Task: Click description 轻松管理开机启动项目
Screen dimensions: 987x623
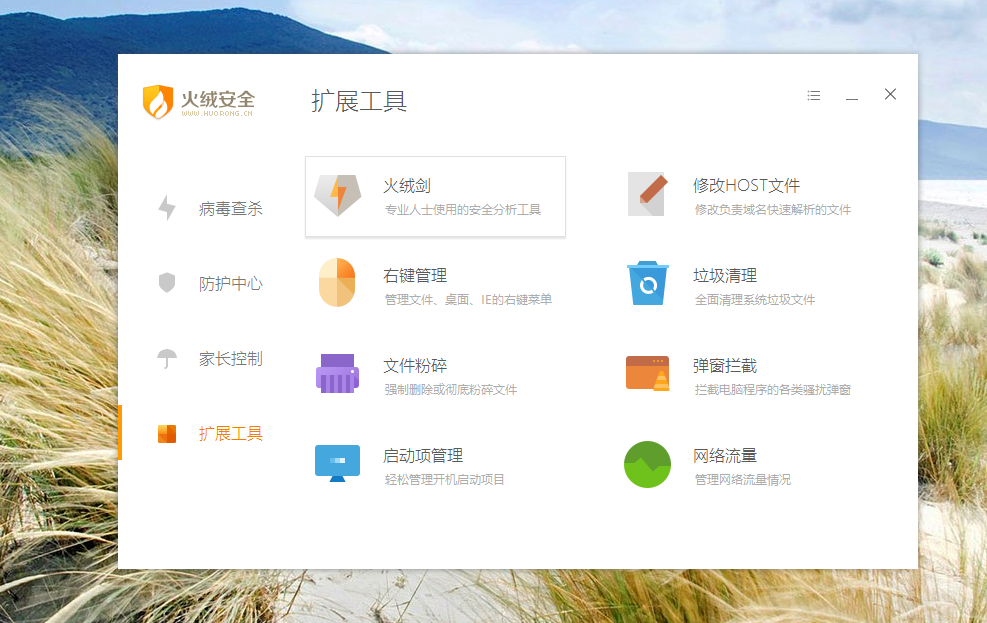Action: tap(444, 480)
